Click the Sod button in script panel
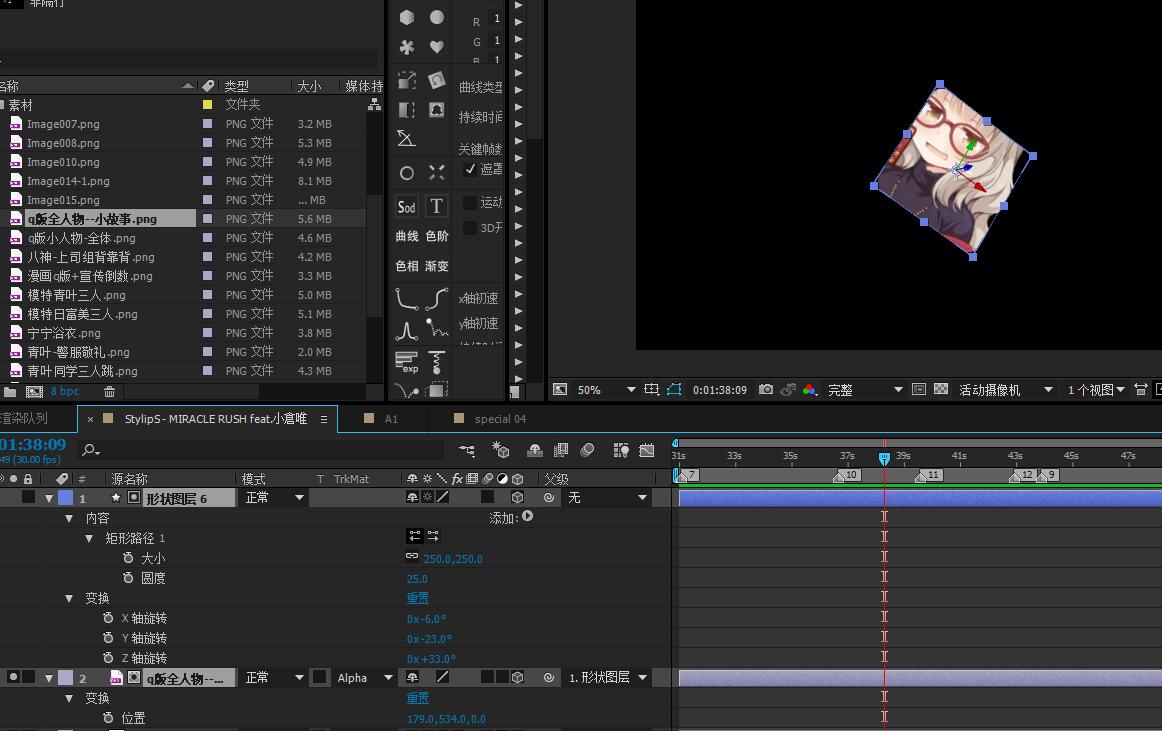 [x=406, y=207]
